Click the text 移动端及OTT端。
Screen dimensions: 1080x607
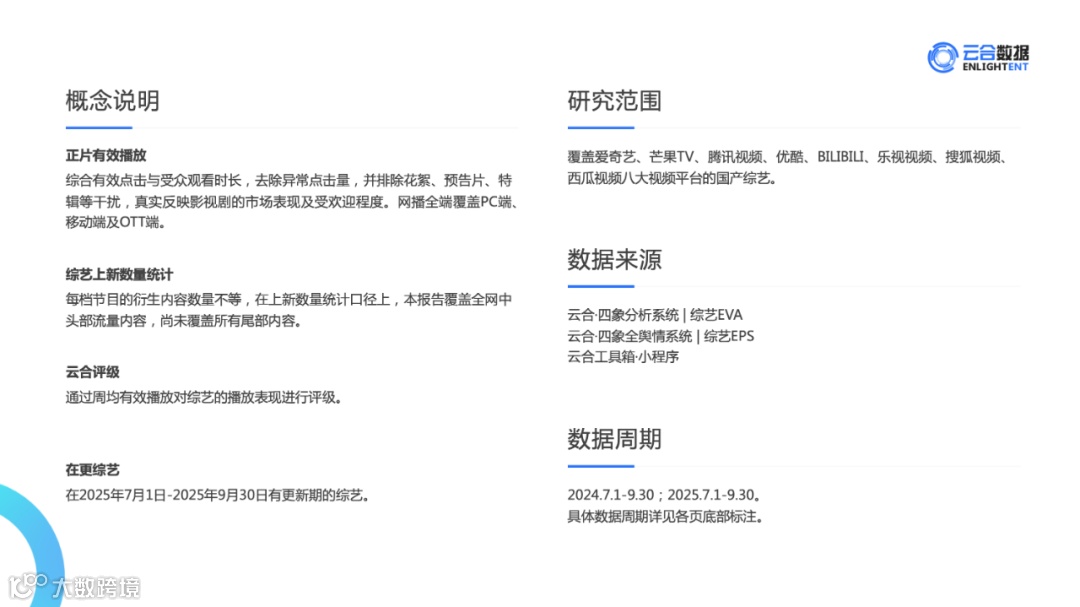tap(116, 223)
